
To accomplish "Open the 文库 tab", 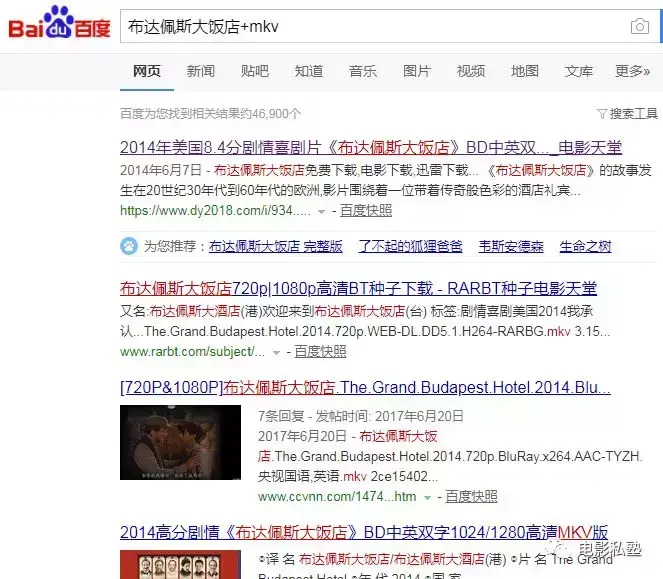I will tap(579, 71).
